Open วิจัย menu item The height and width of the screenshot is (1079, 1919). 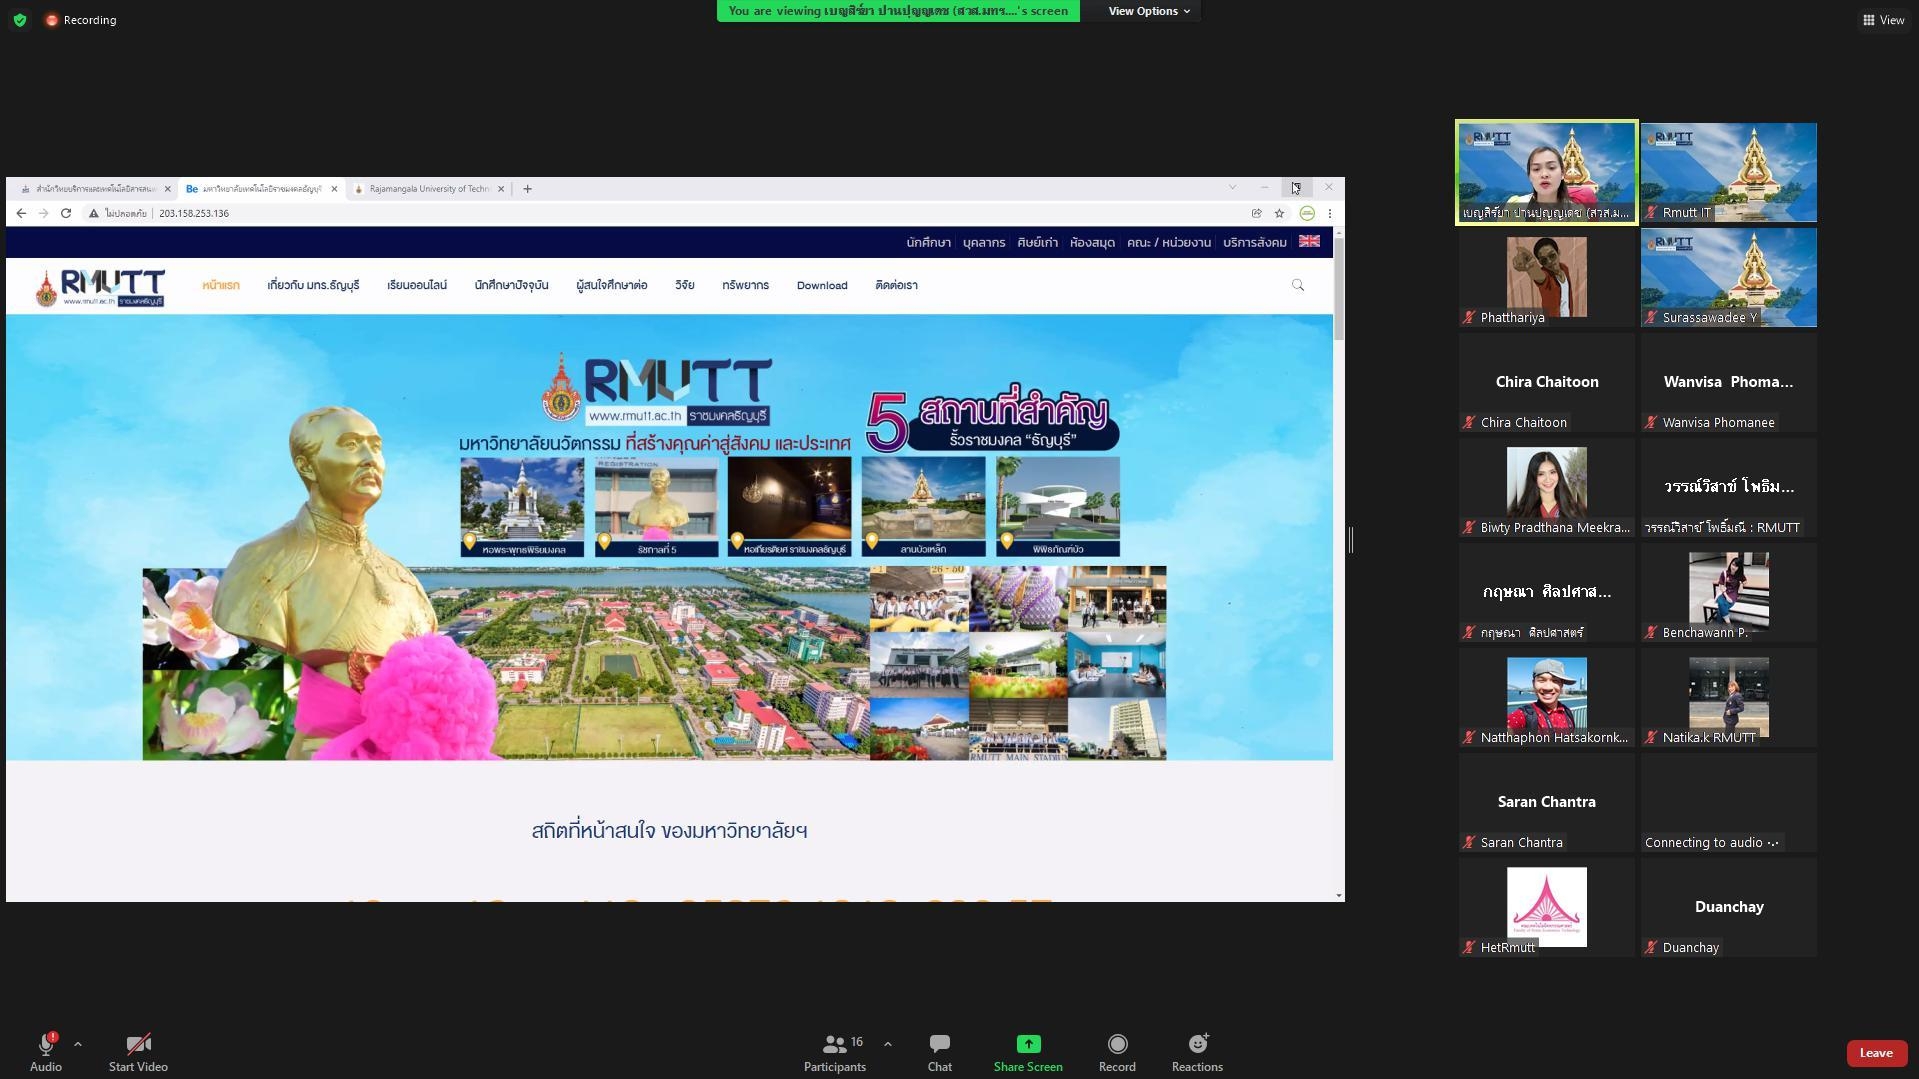[x=685, y=285]
